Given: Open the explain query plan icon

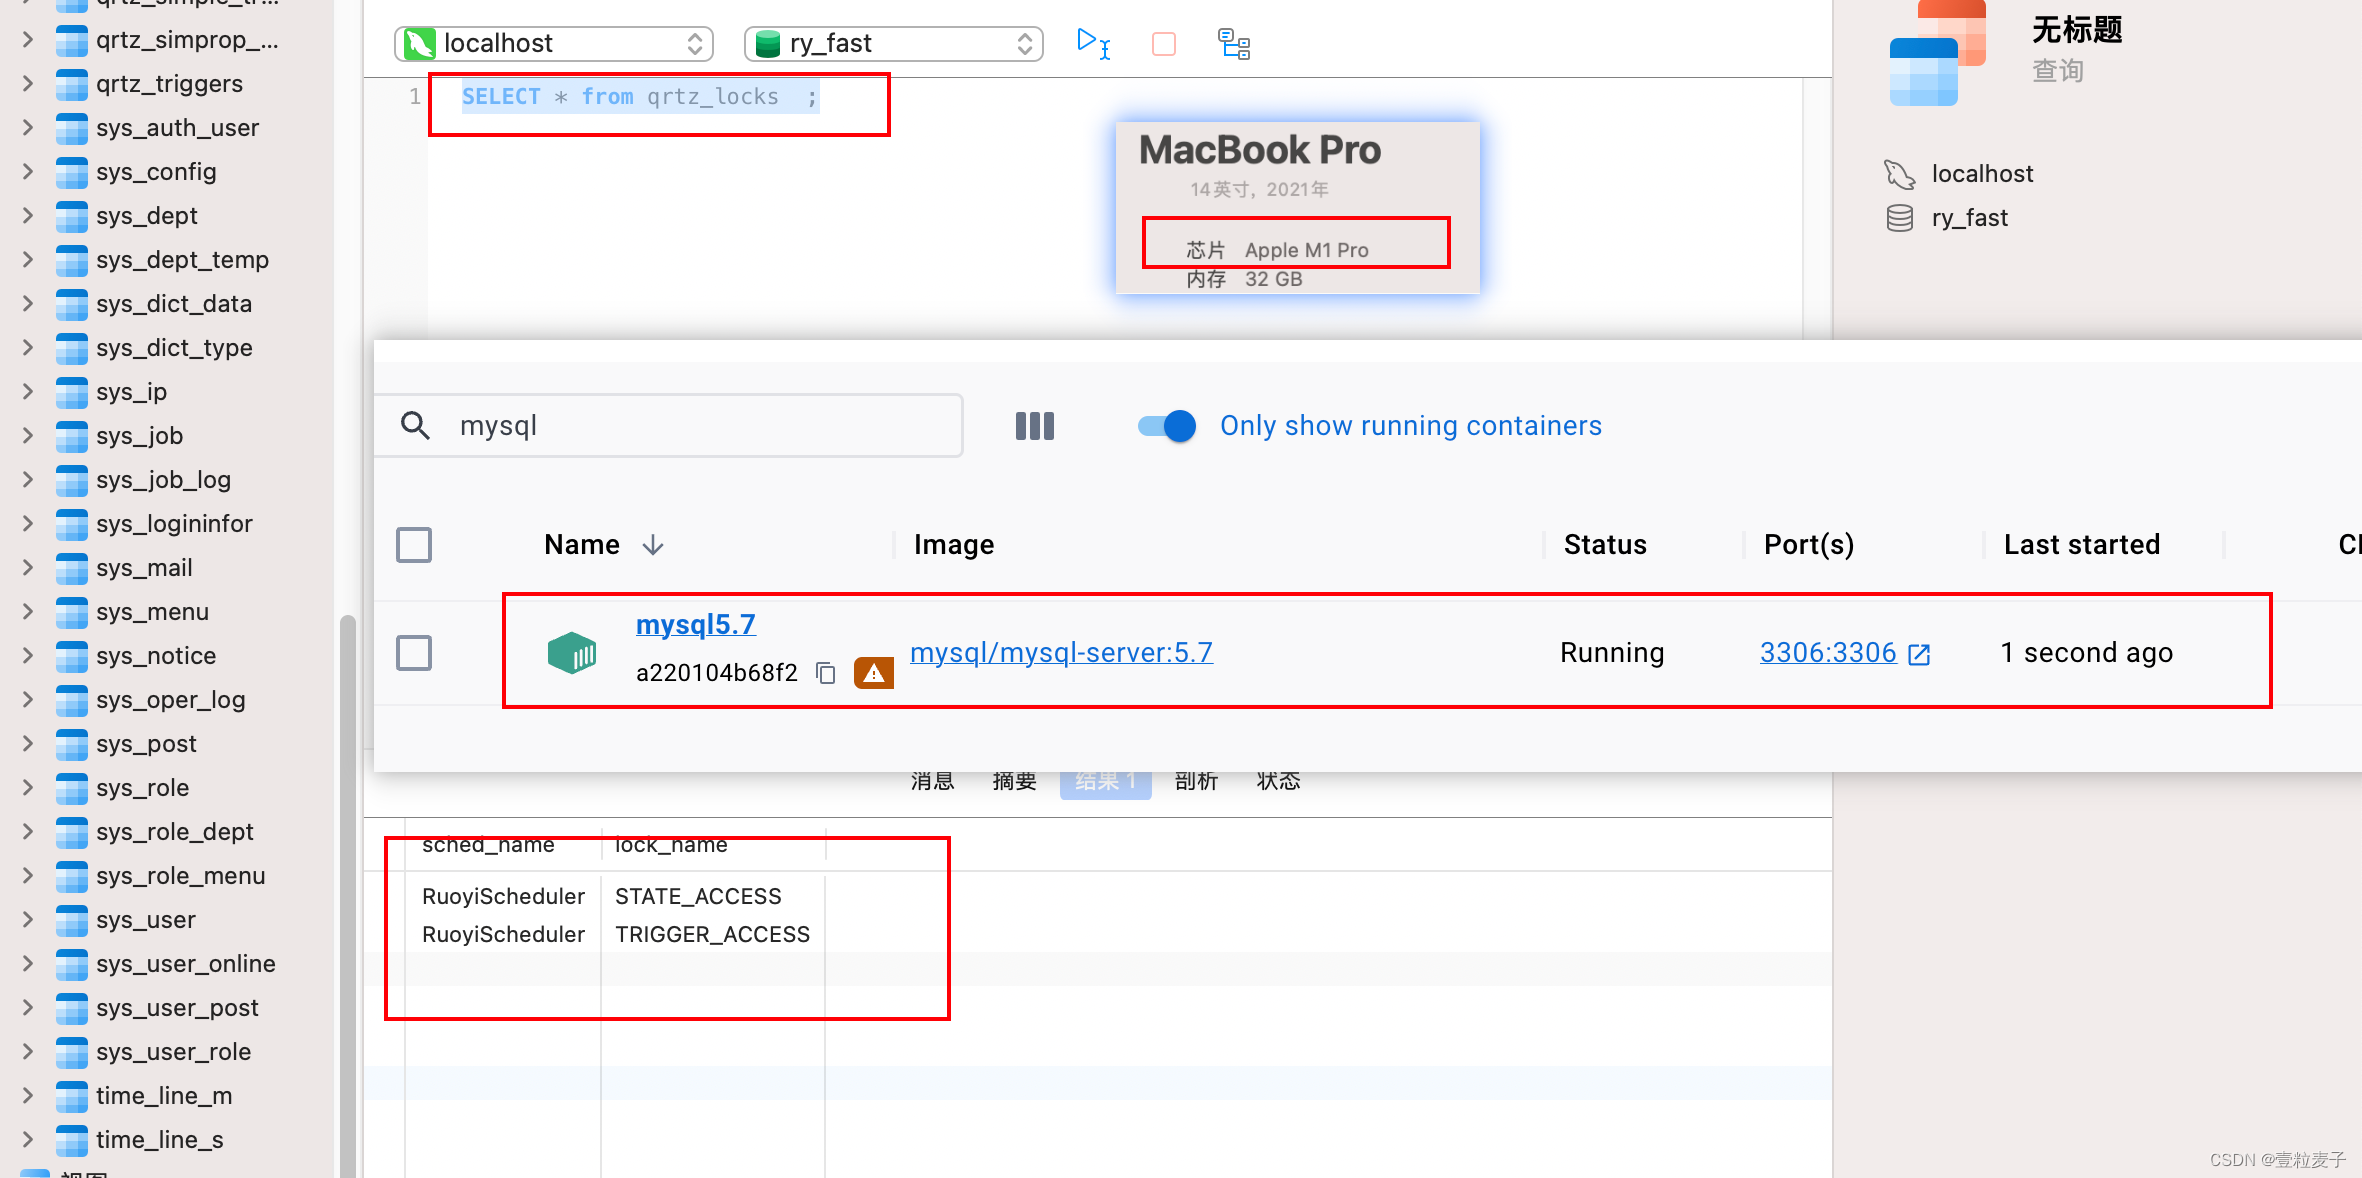Looking at the screenshot, I should pos(1234,44).
